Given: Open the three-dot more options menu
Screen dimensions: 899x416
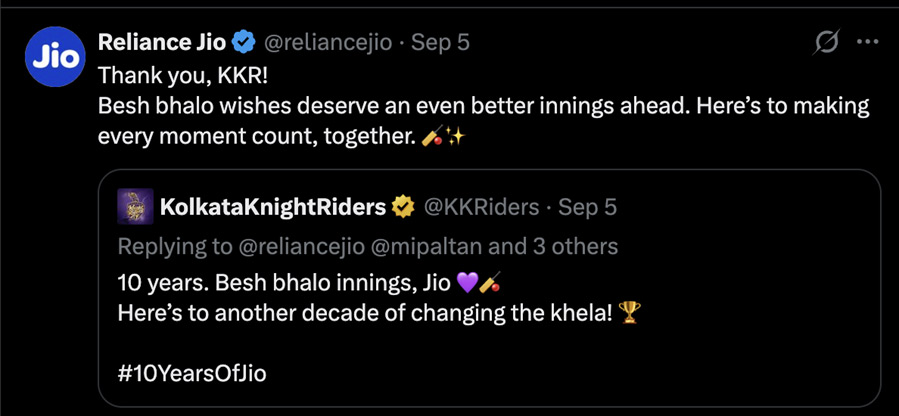Looking at the screenshot, I should click(x=867, y=42).
